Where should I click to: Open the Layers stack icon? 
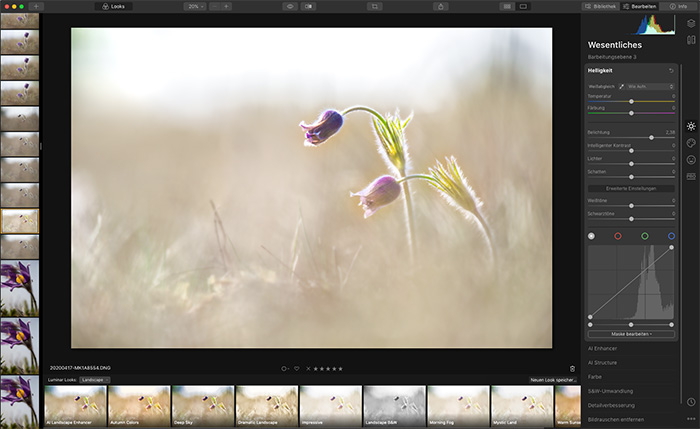691,23
